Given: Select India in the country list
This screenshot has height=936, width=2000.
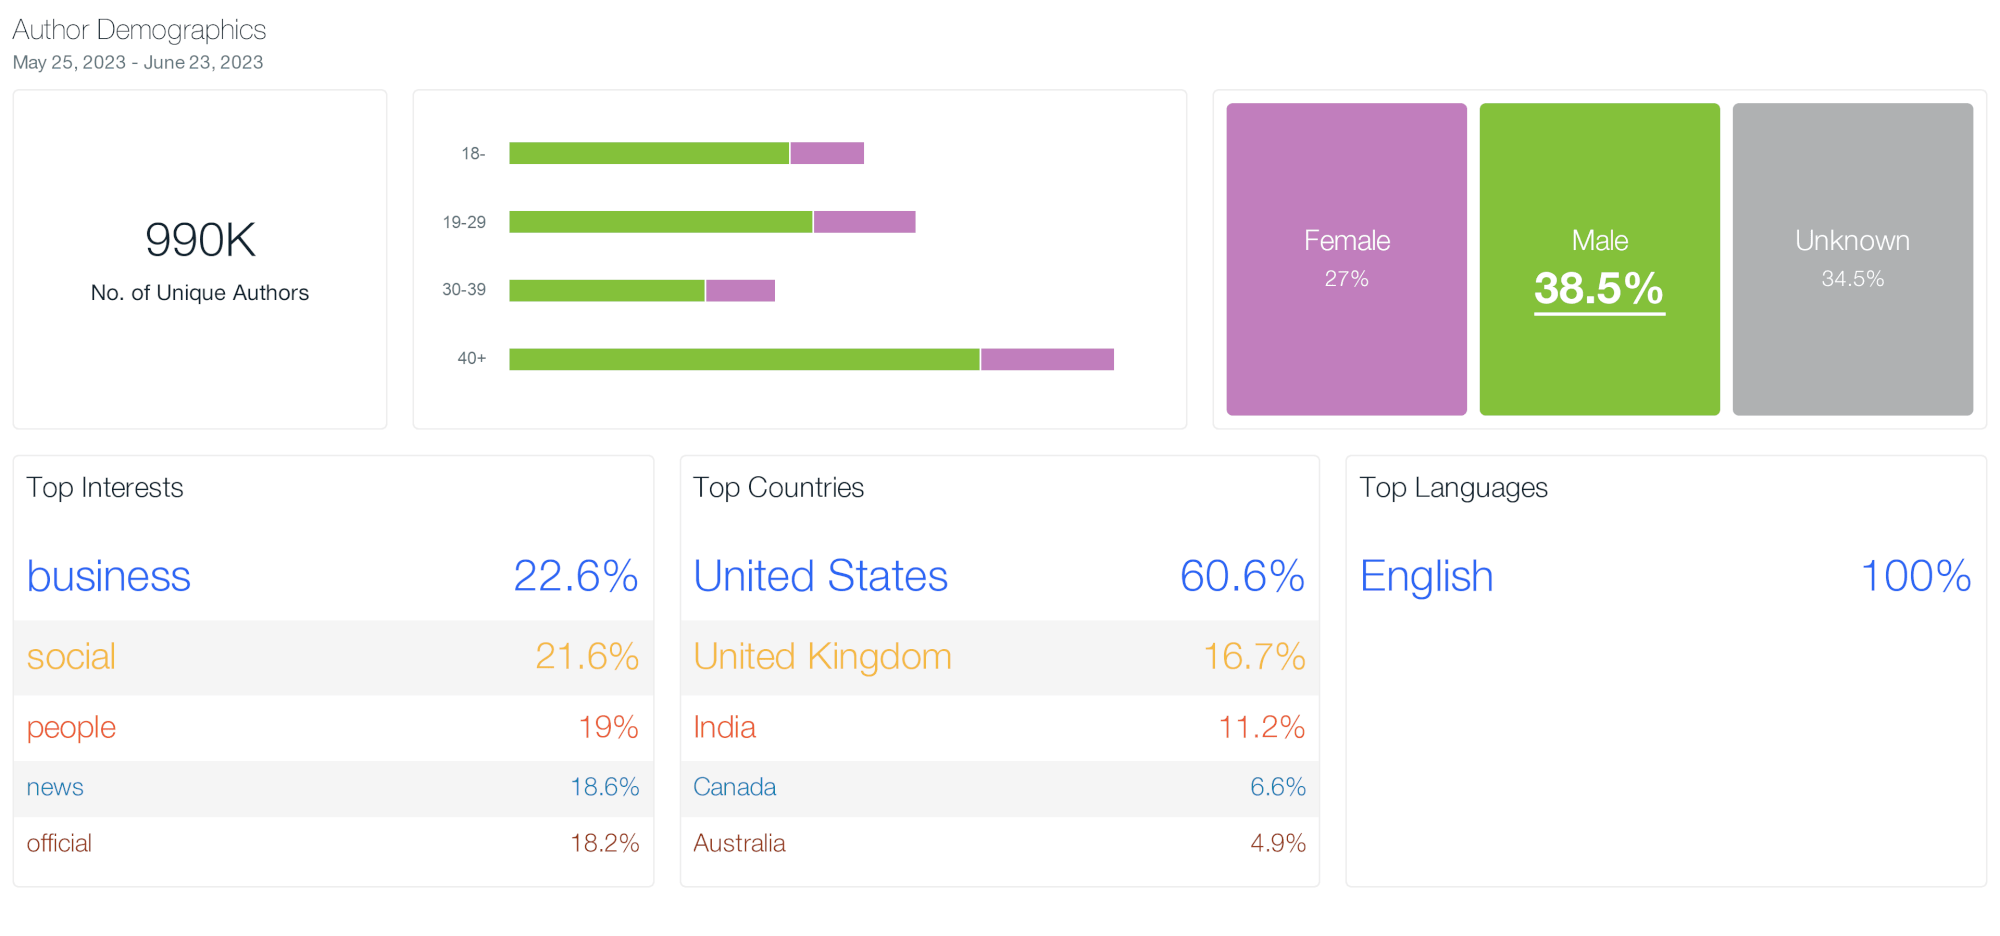Looking at the screenshot, I should click(x=724, y=727).
